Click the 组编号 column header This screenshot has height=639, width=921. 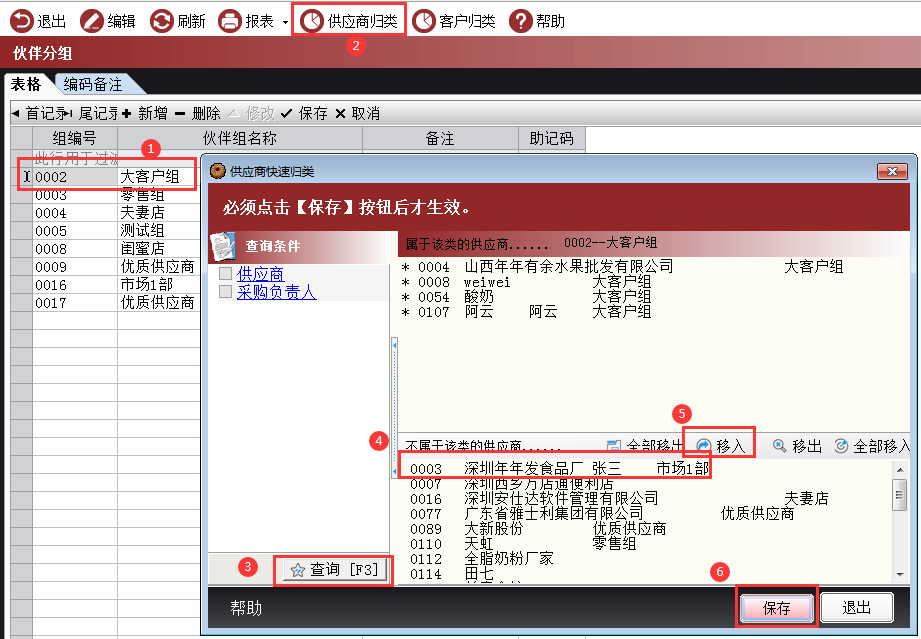75,138
